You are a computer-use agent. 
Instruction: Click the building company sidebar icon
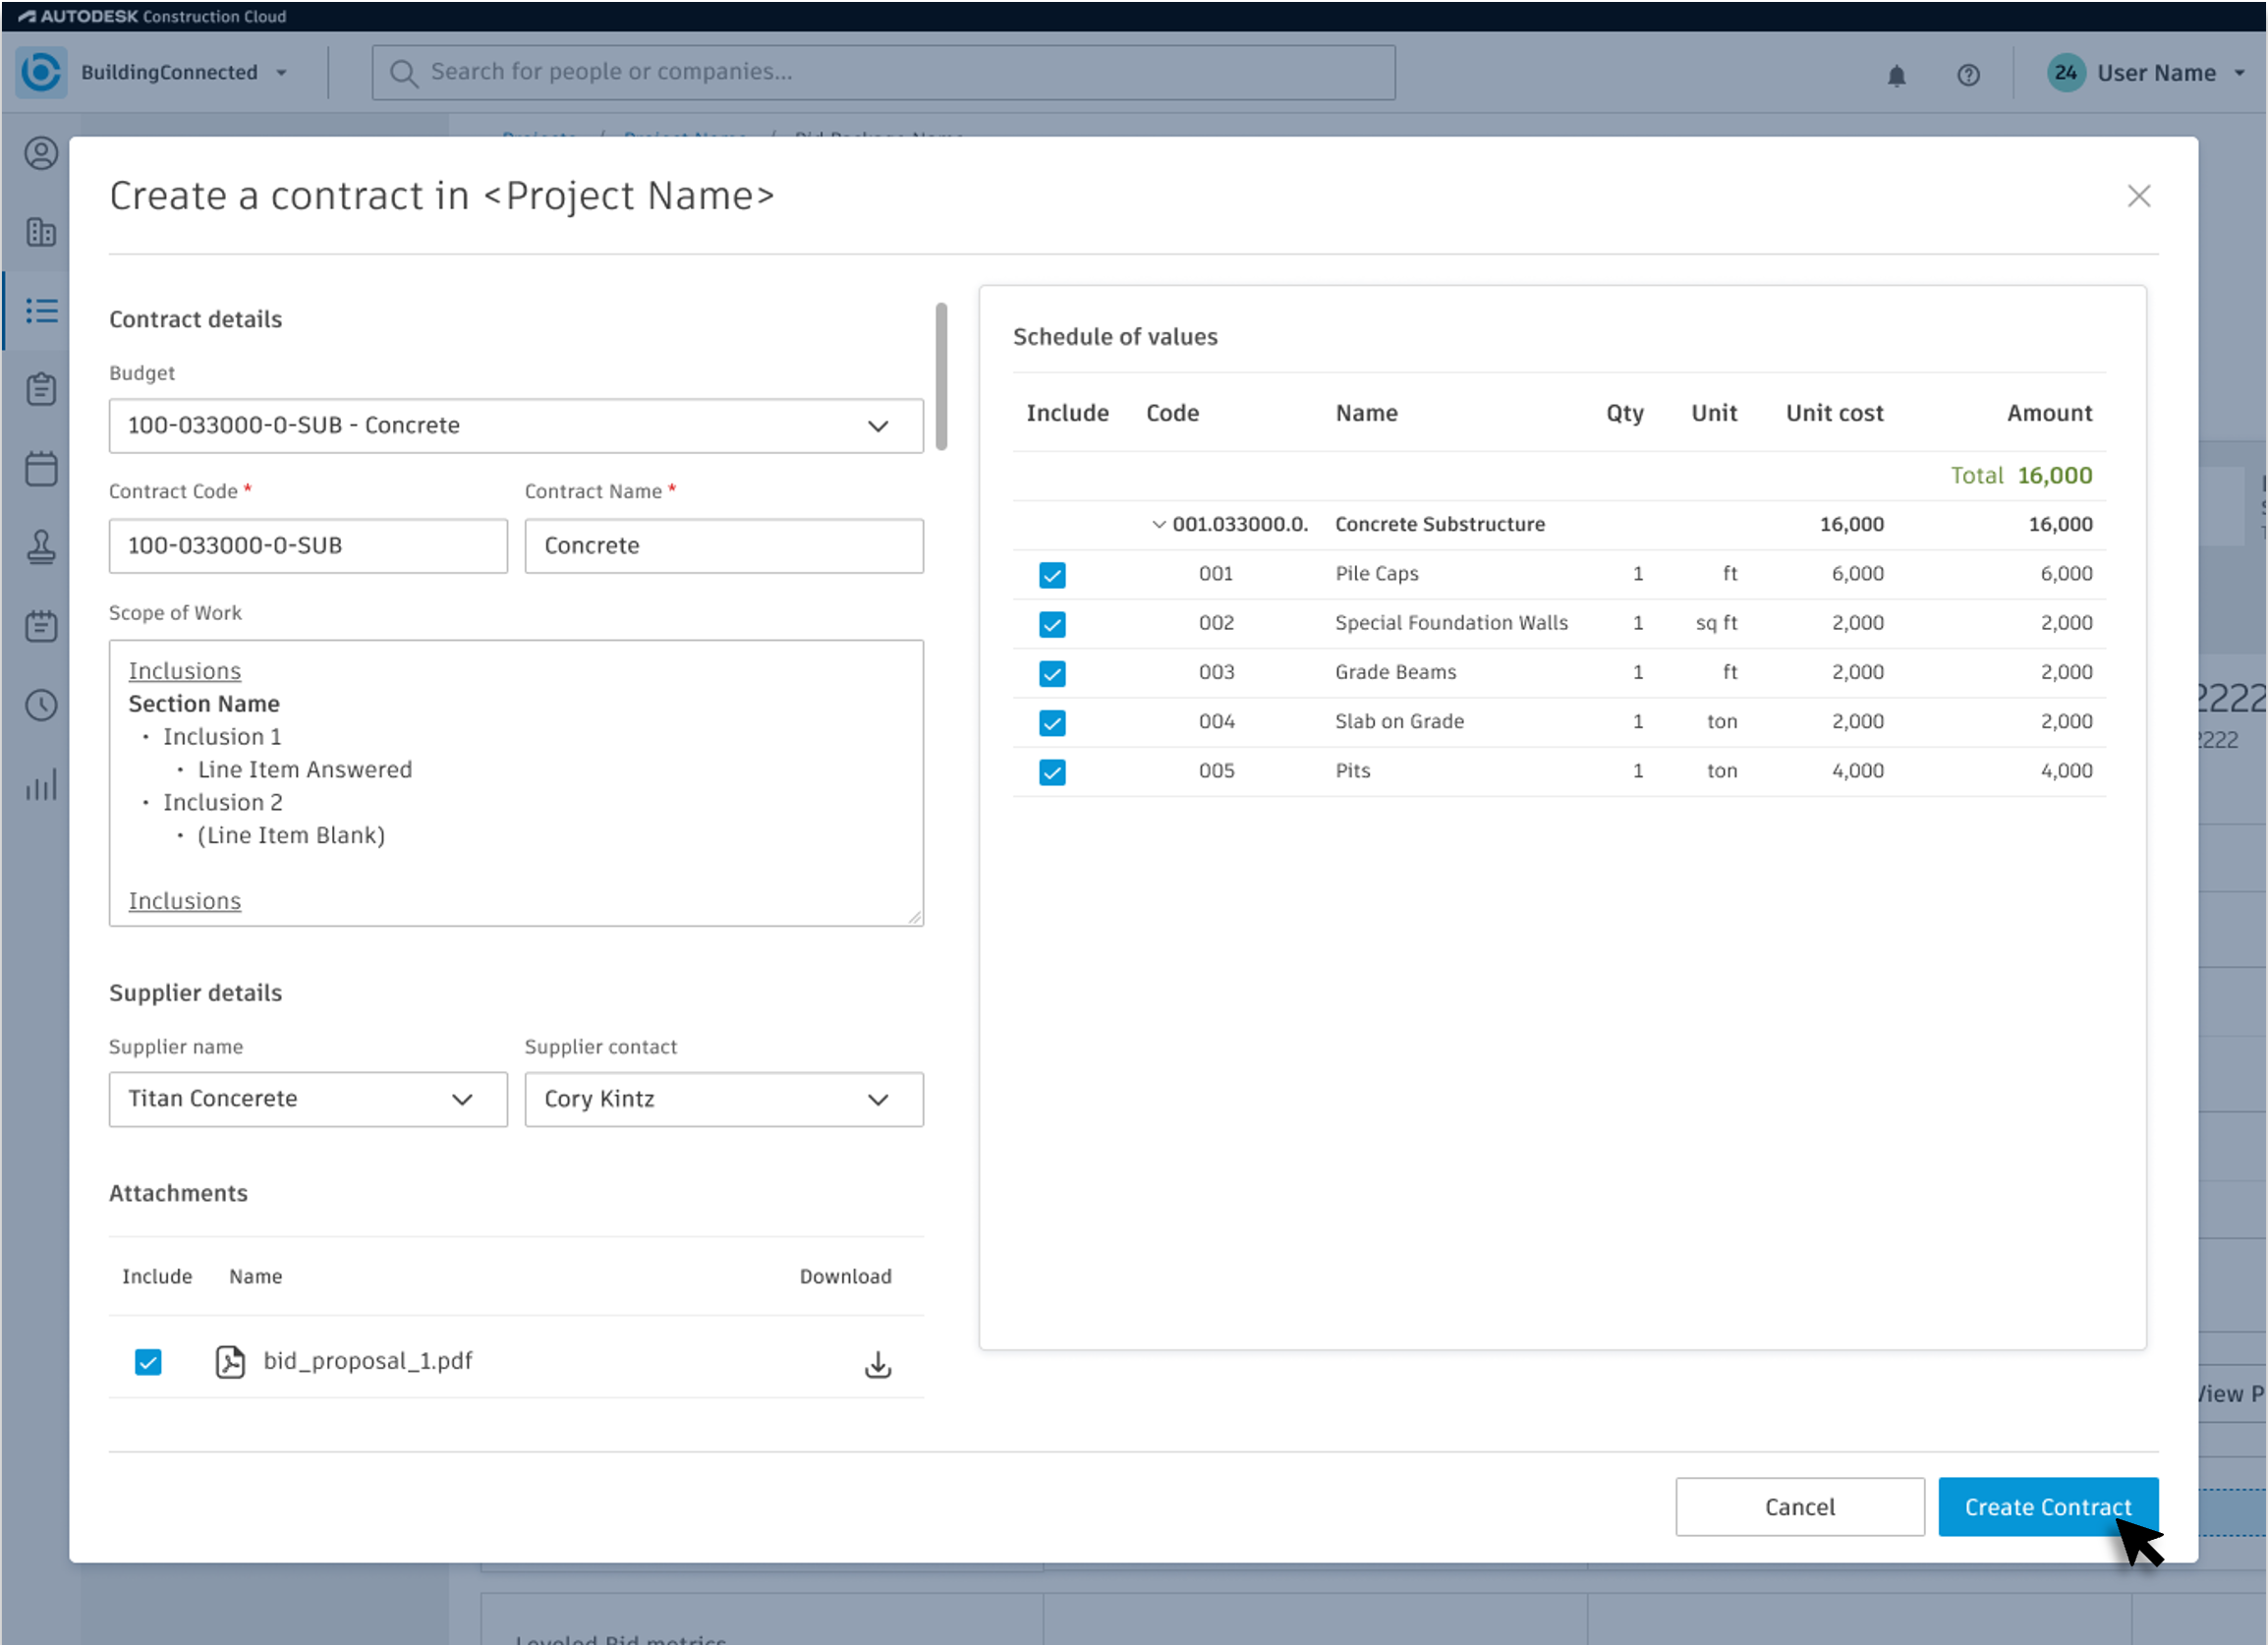pyautogui.click(x=41, y=232)
